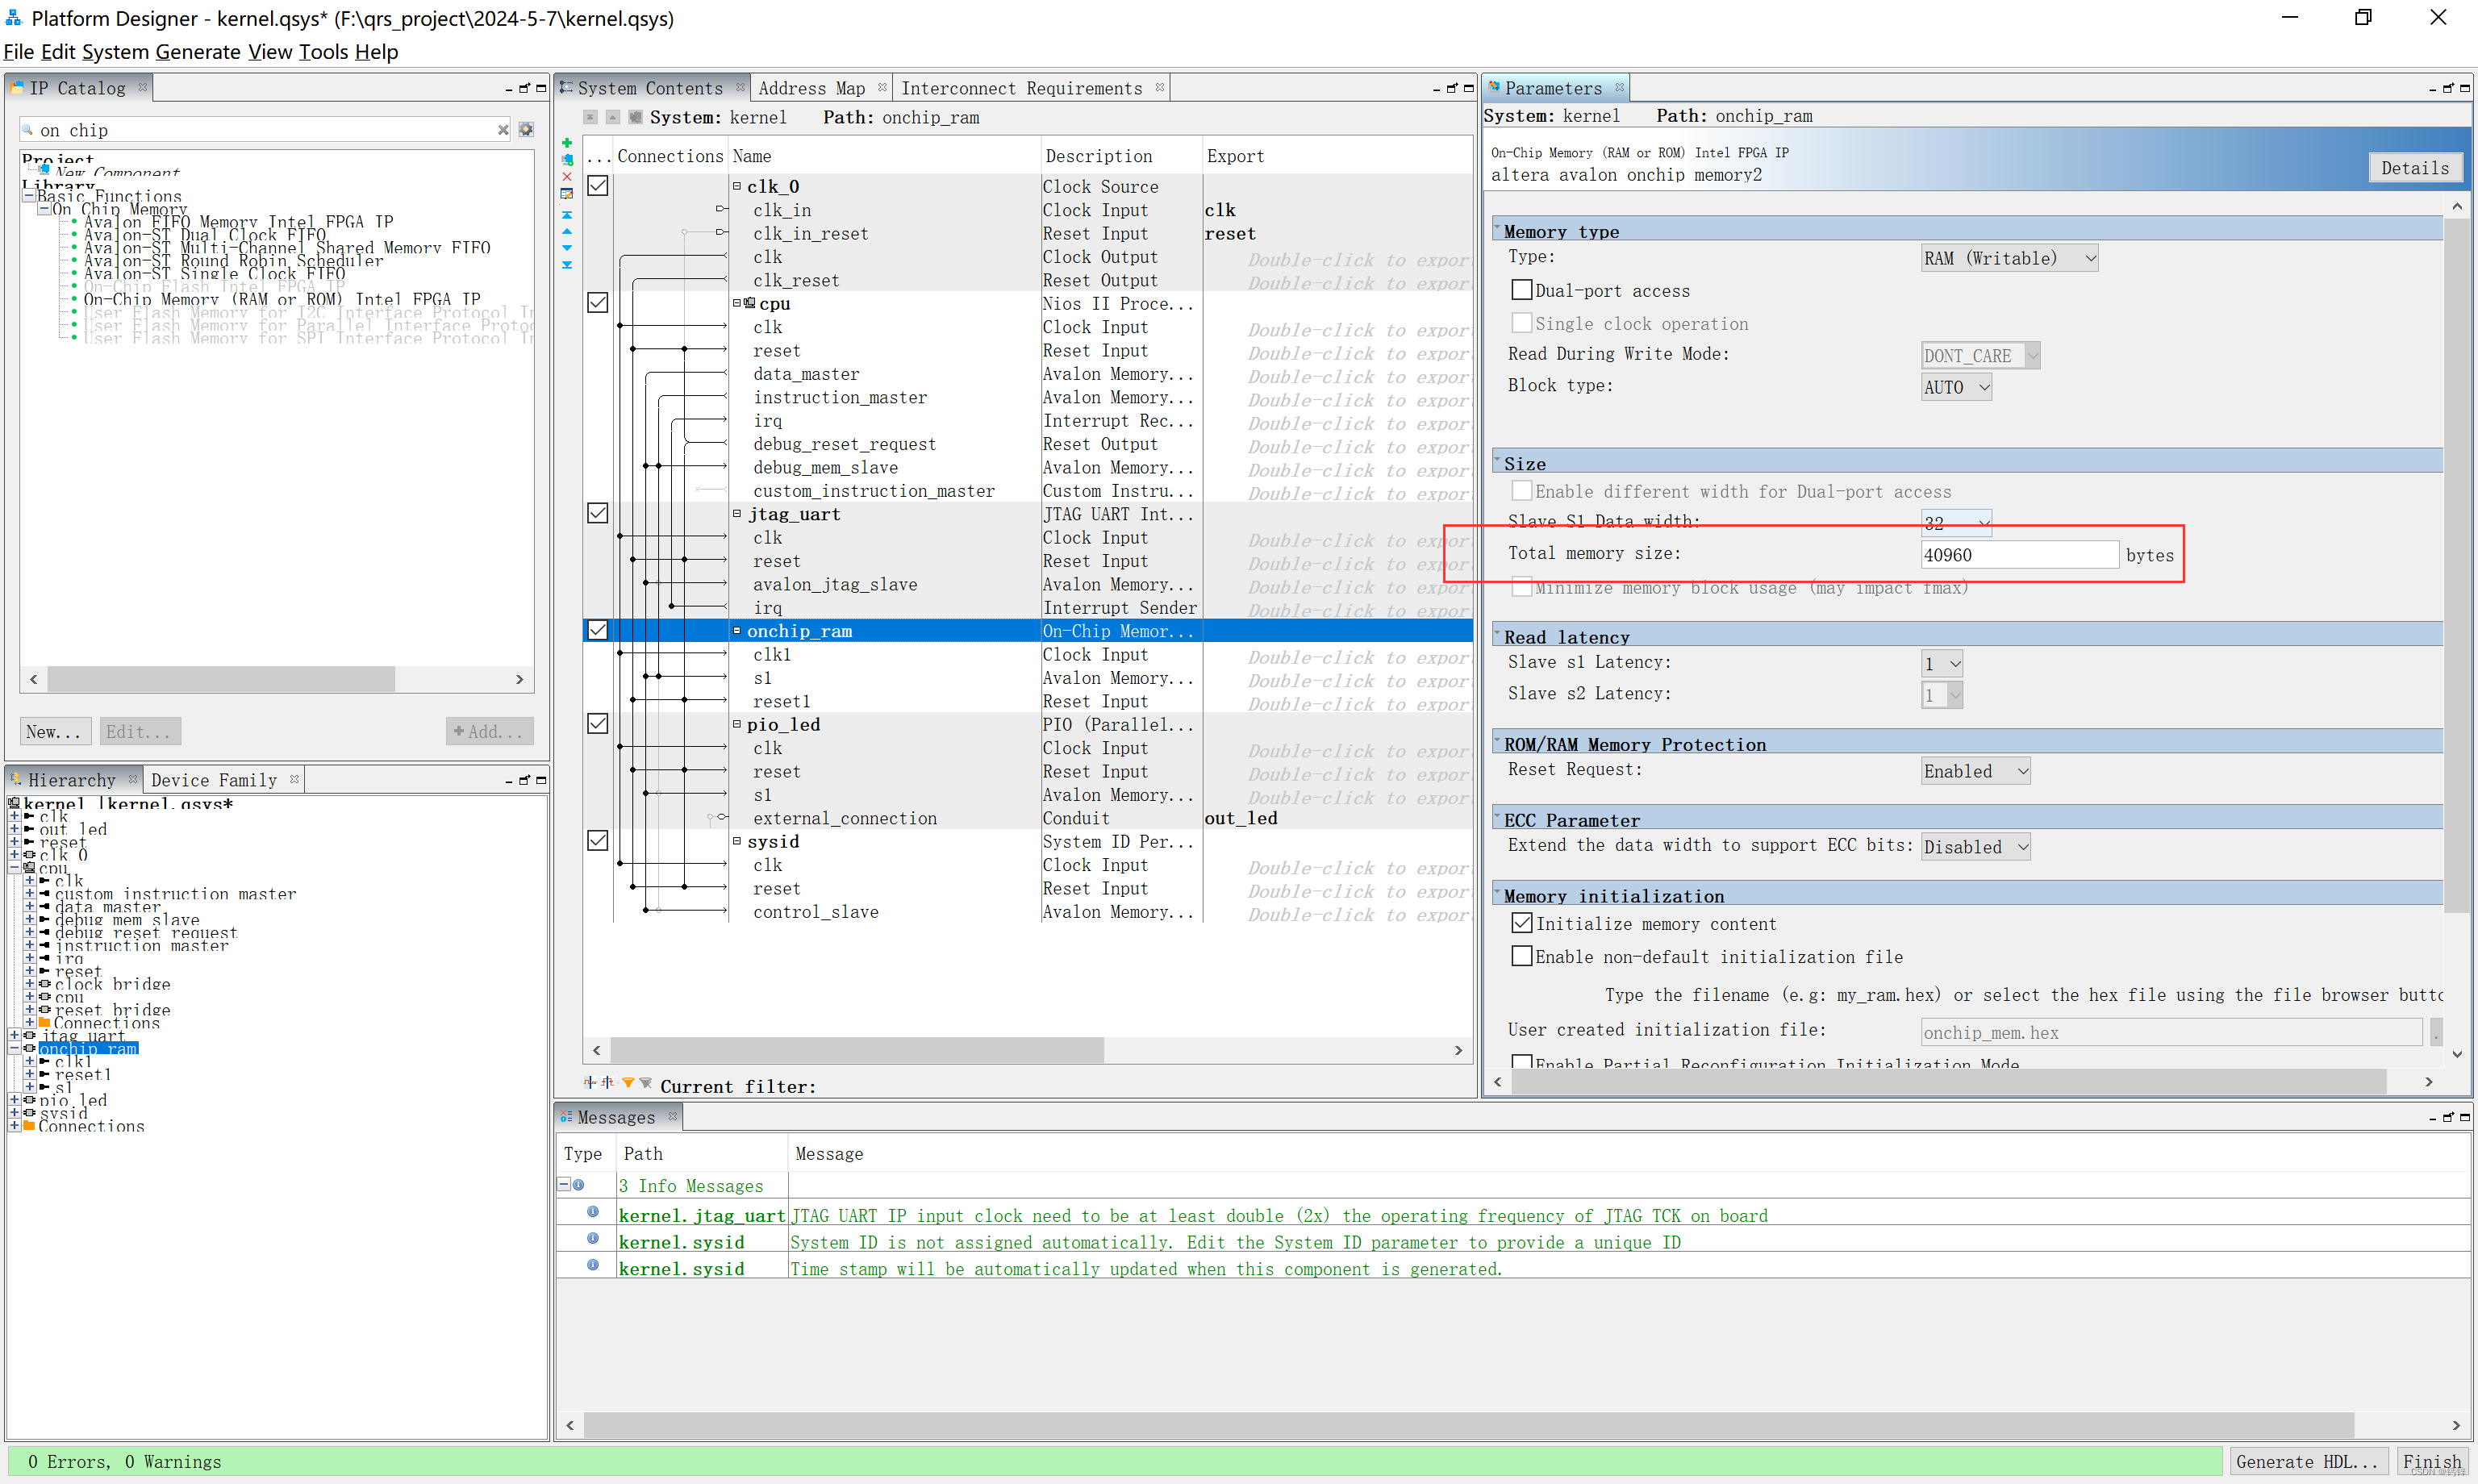Clear the IP Catalog search text
This screenshot has width=2478, height=1484.
point(503,130)
